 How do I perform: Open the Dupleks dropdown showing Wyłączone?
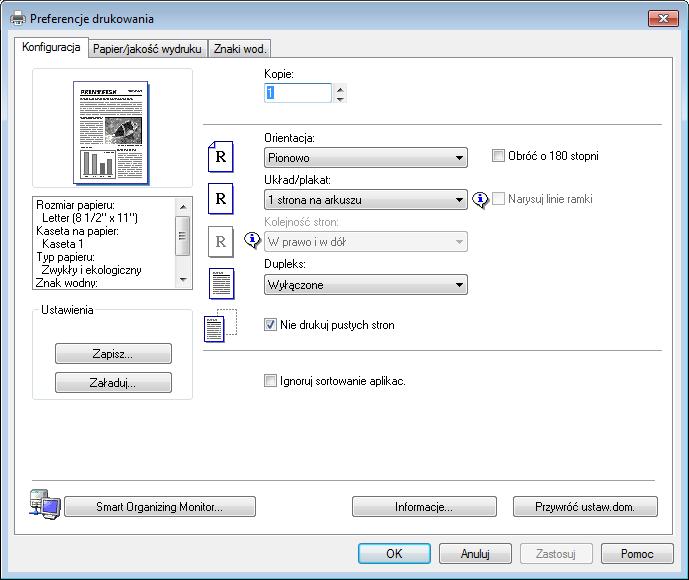click(x=366, y=285)
